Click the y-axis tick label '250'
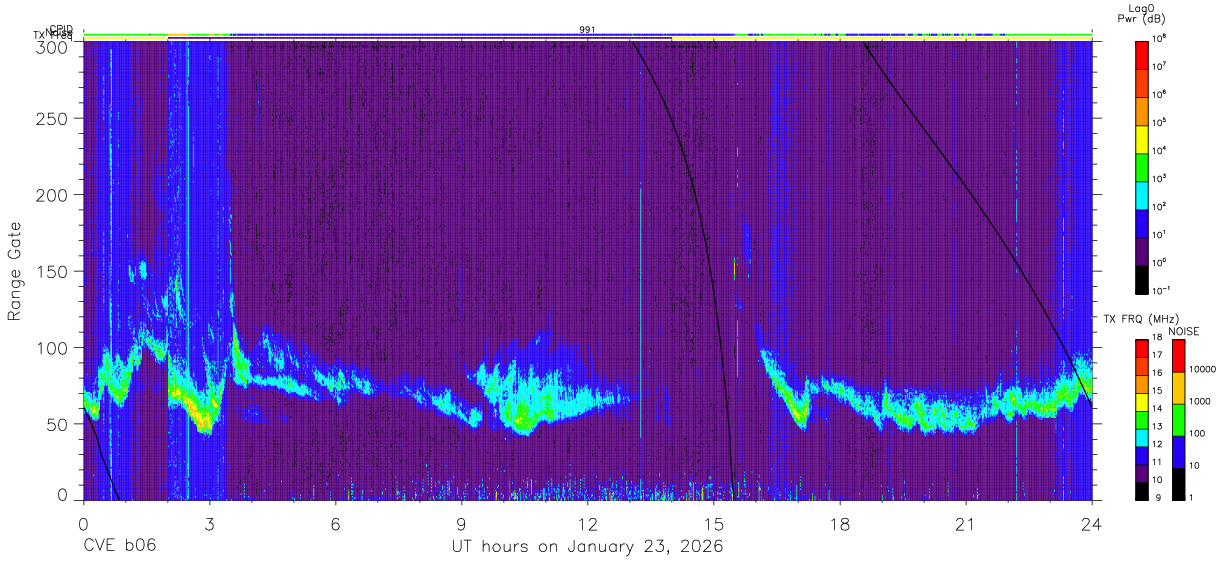Screen dimensions: 1228x567 53,120
